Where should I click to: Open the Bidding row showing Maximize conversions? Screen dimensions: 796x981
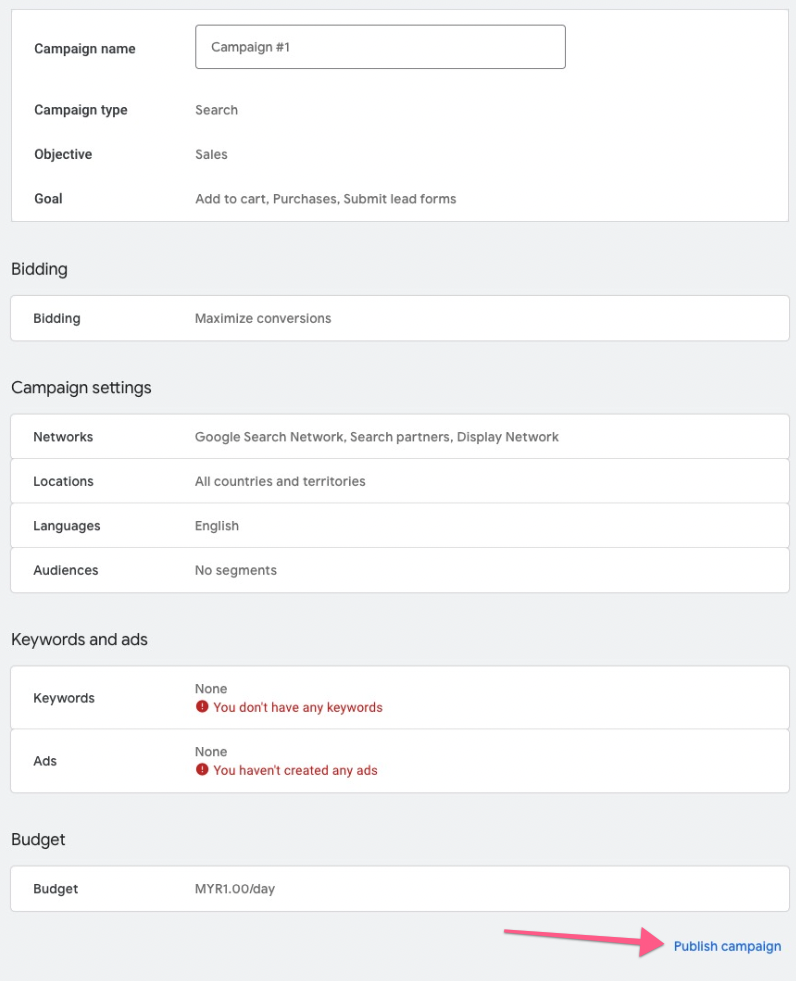[400, 318]
